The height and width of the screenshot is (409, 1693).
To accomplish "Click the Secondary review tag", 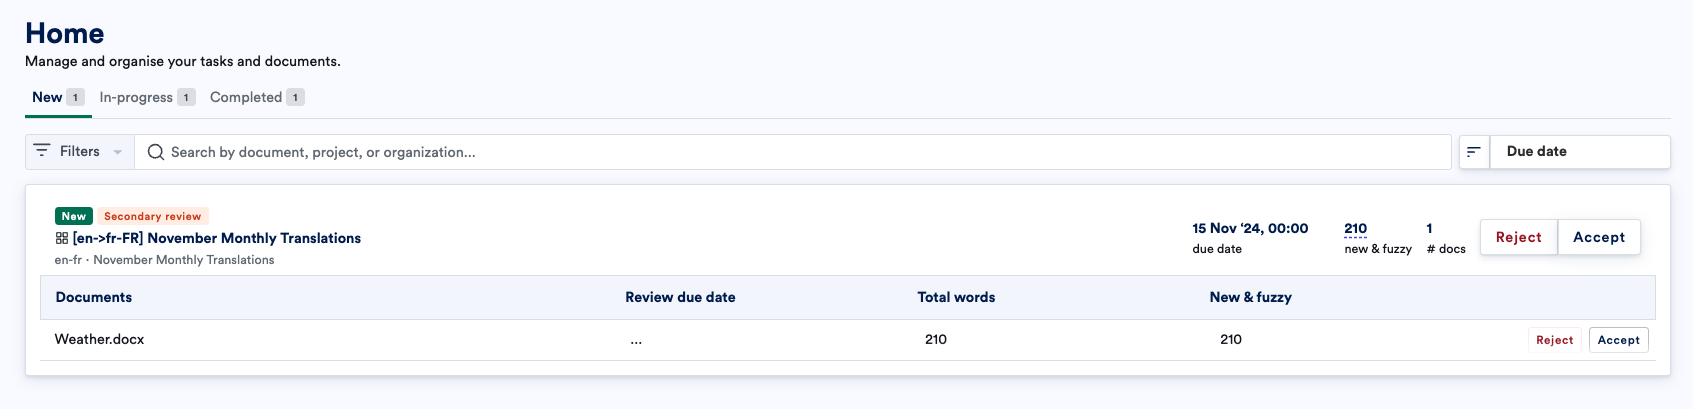I will pyautogui.click(x=153, y=216).
